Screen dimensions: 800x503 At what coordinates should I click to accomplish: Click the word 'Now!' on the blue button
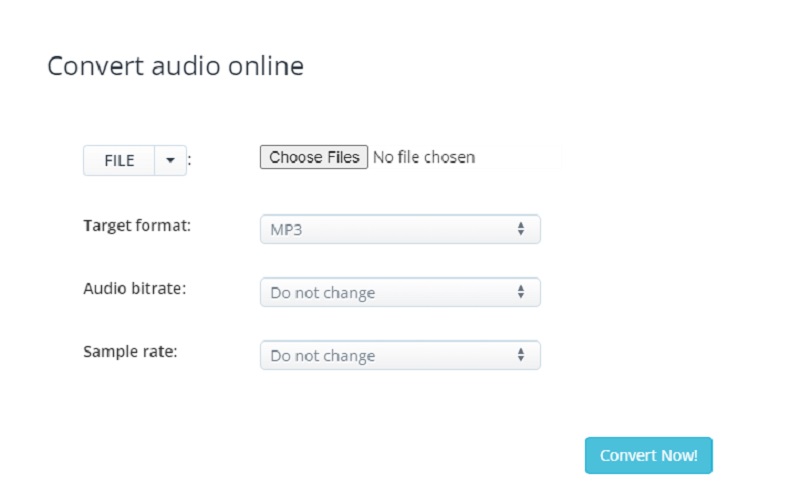pyautogui.click(x=676, y=456)
